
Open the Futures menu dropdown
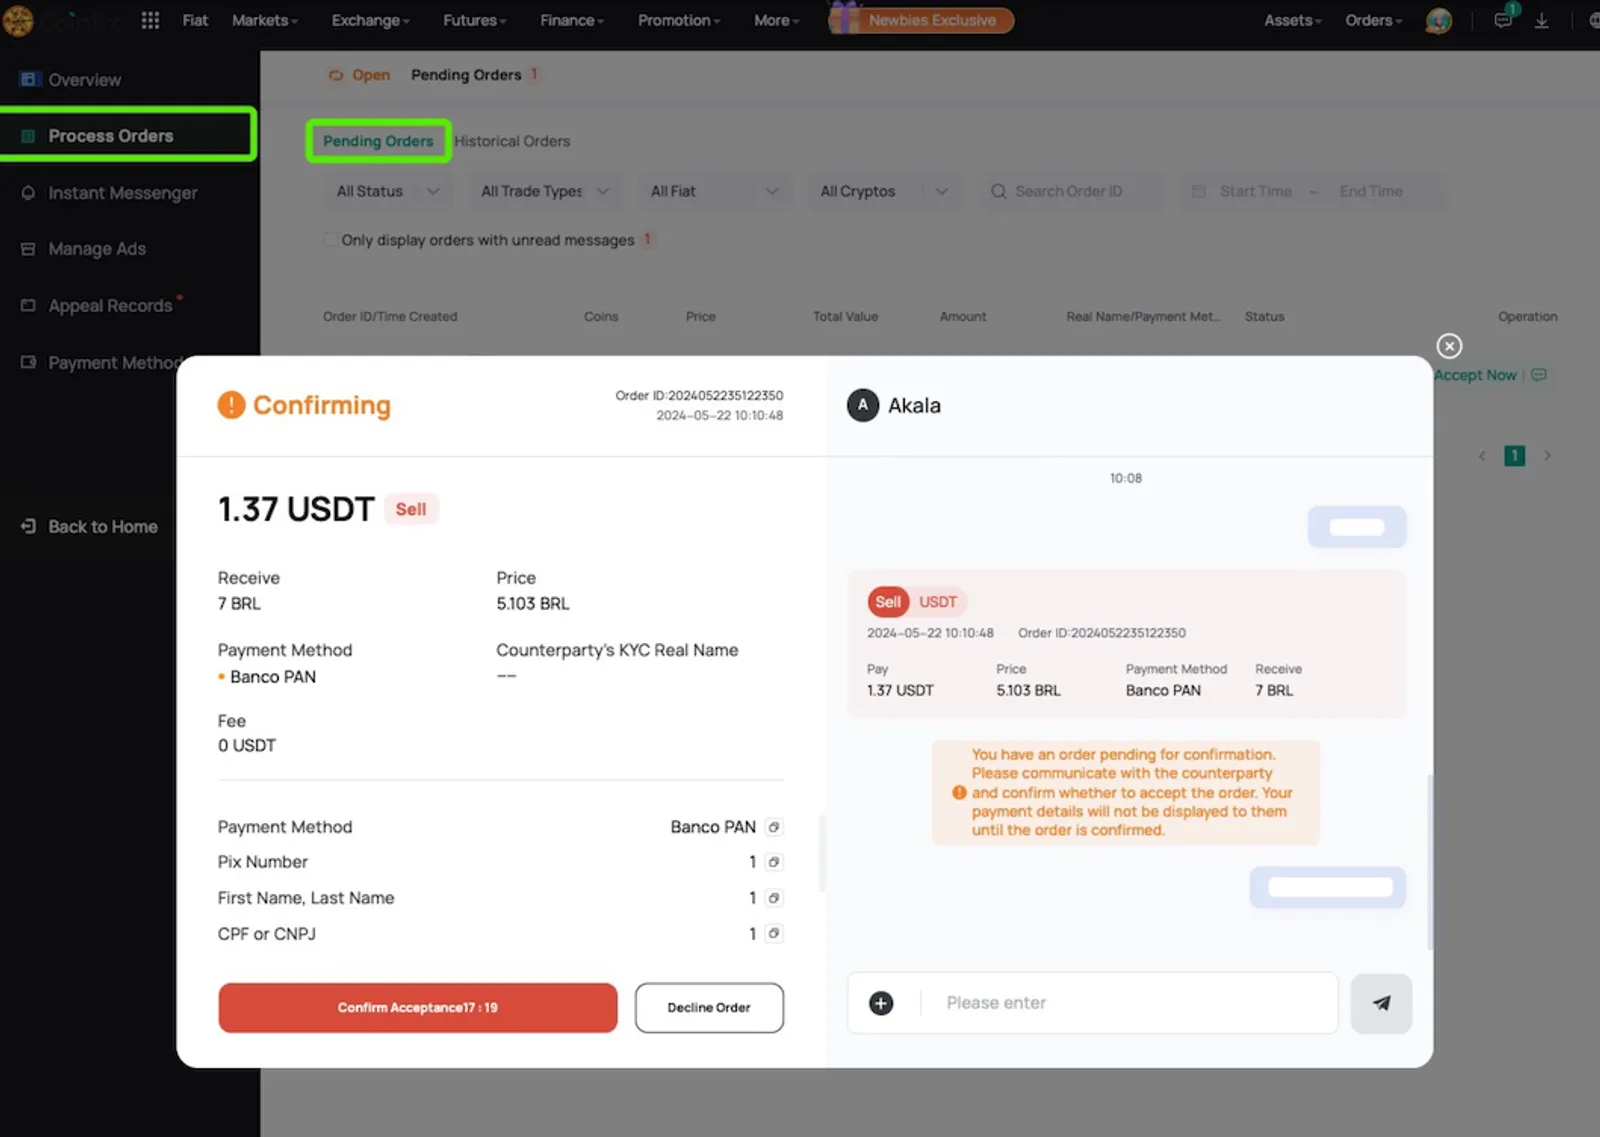(475, 20)
